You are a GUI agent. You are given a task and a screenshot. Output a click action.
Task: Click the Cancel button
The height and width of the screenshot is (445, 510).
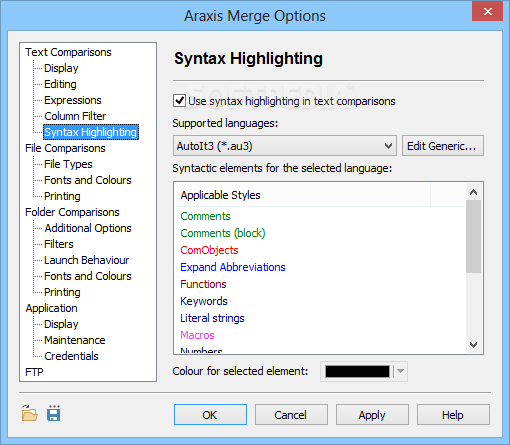(291, 415)
